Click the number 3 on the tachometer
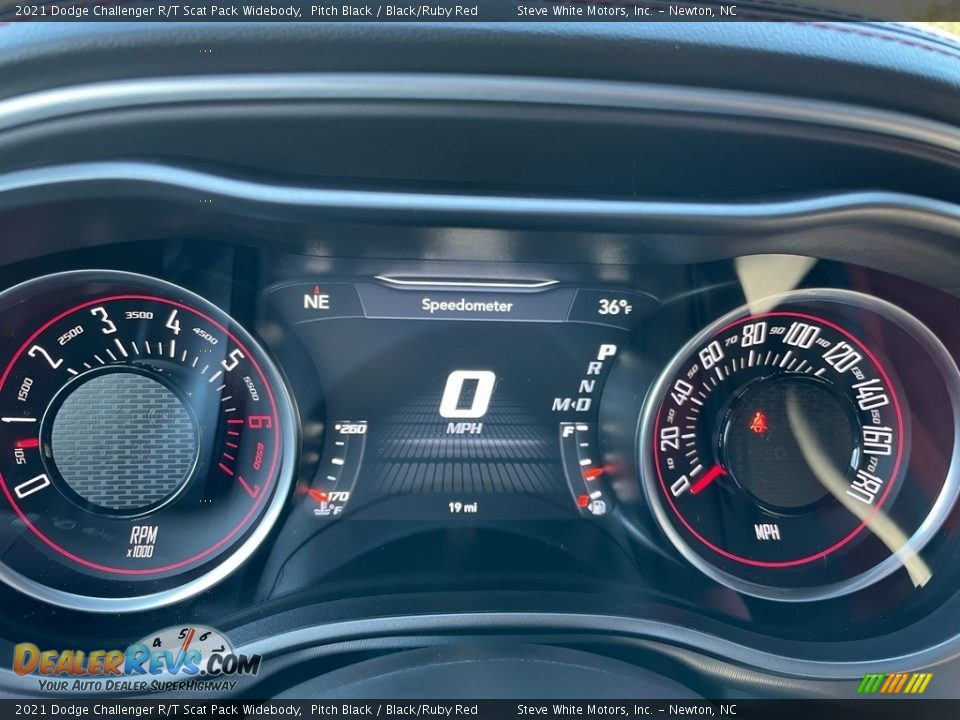Viewport: 960px width, 720px height. tap(104, 320)
